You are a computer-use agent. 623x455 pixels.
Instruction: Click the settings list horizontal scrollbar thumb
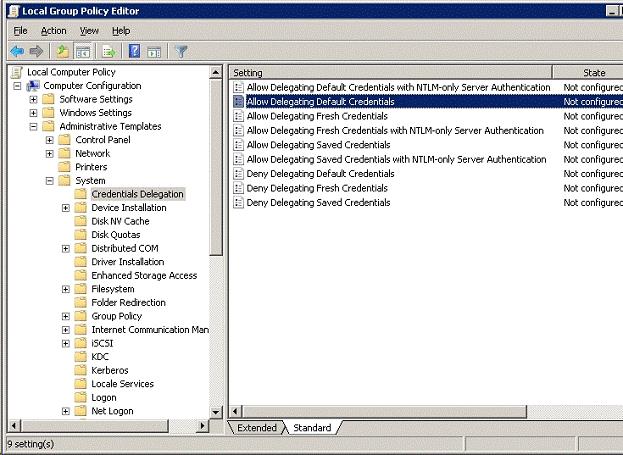(384, 412)
